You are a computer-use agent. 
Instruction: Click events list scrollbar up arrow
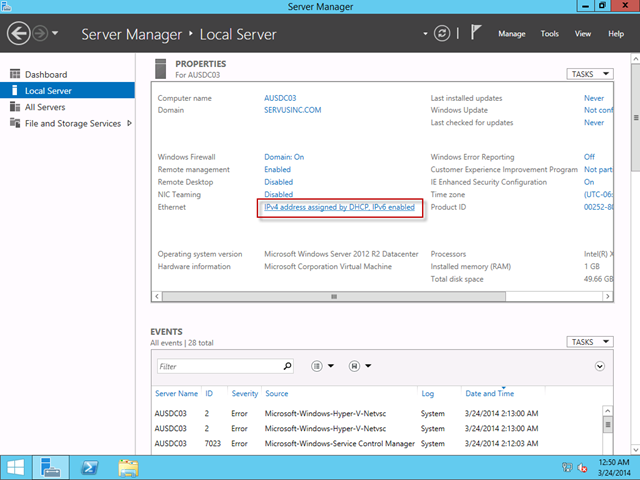[607, 411]
